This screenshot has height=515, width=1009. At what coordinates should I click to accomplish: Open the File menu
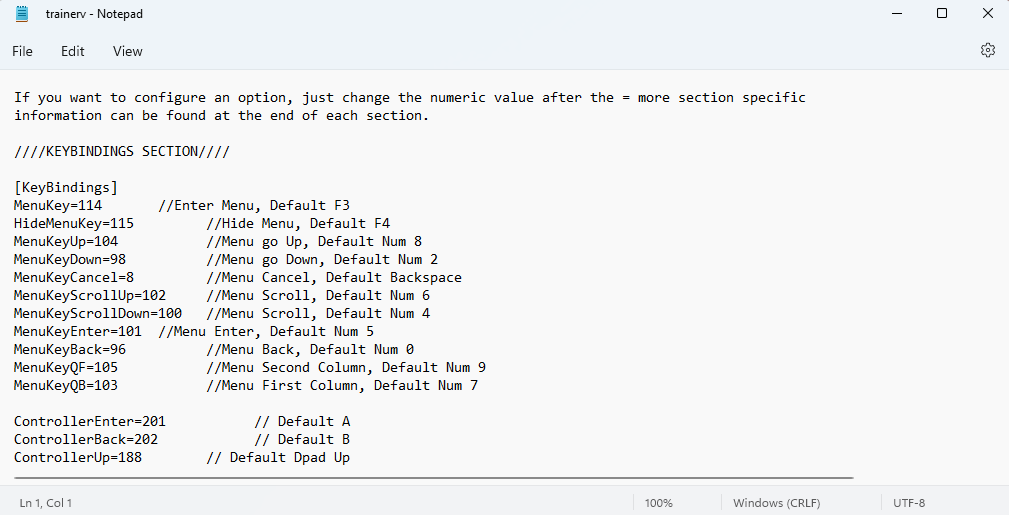click(22, 51)
